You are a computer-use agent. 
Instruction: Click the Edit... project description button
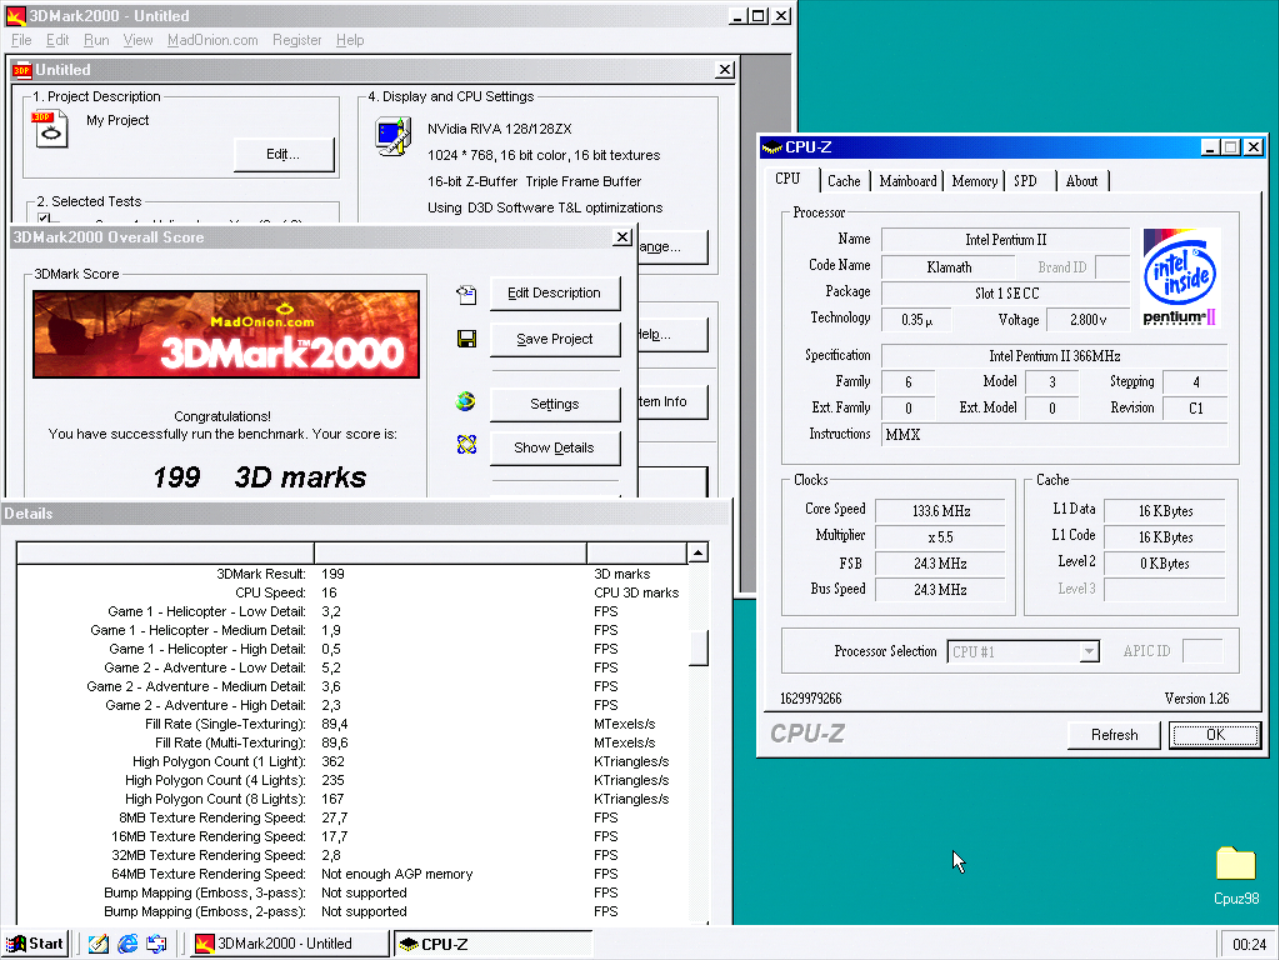coord(284,154)
